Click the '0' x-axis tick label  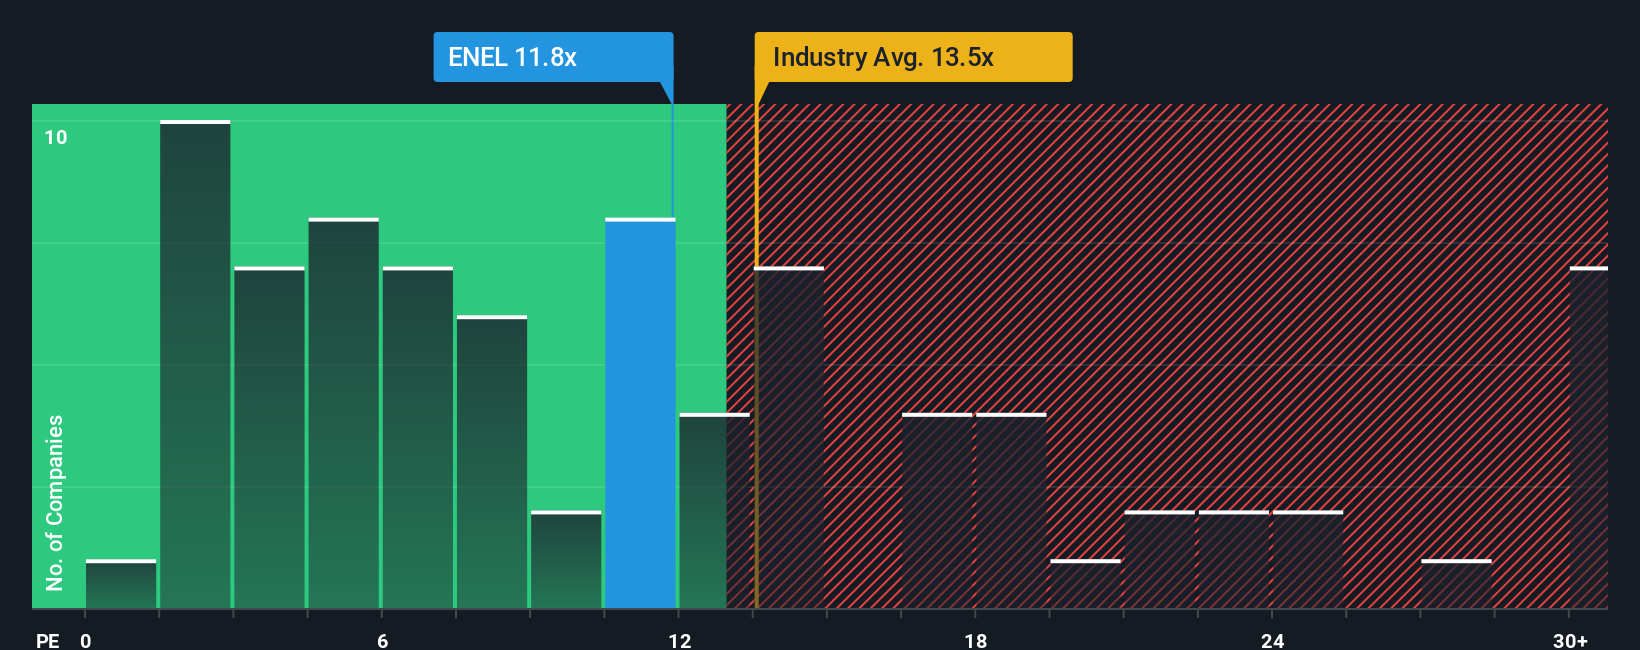pos(86,640)
